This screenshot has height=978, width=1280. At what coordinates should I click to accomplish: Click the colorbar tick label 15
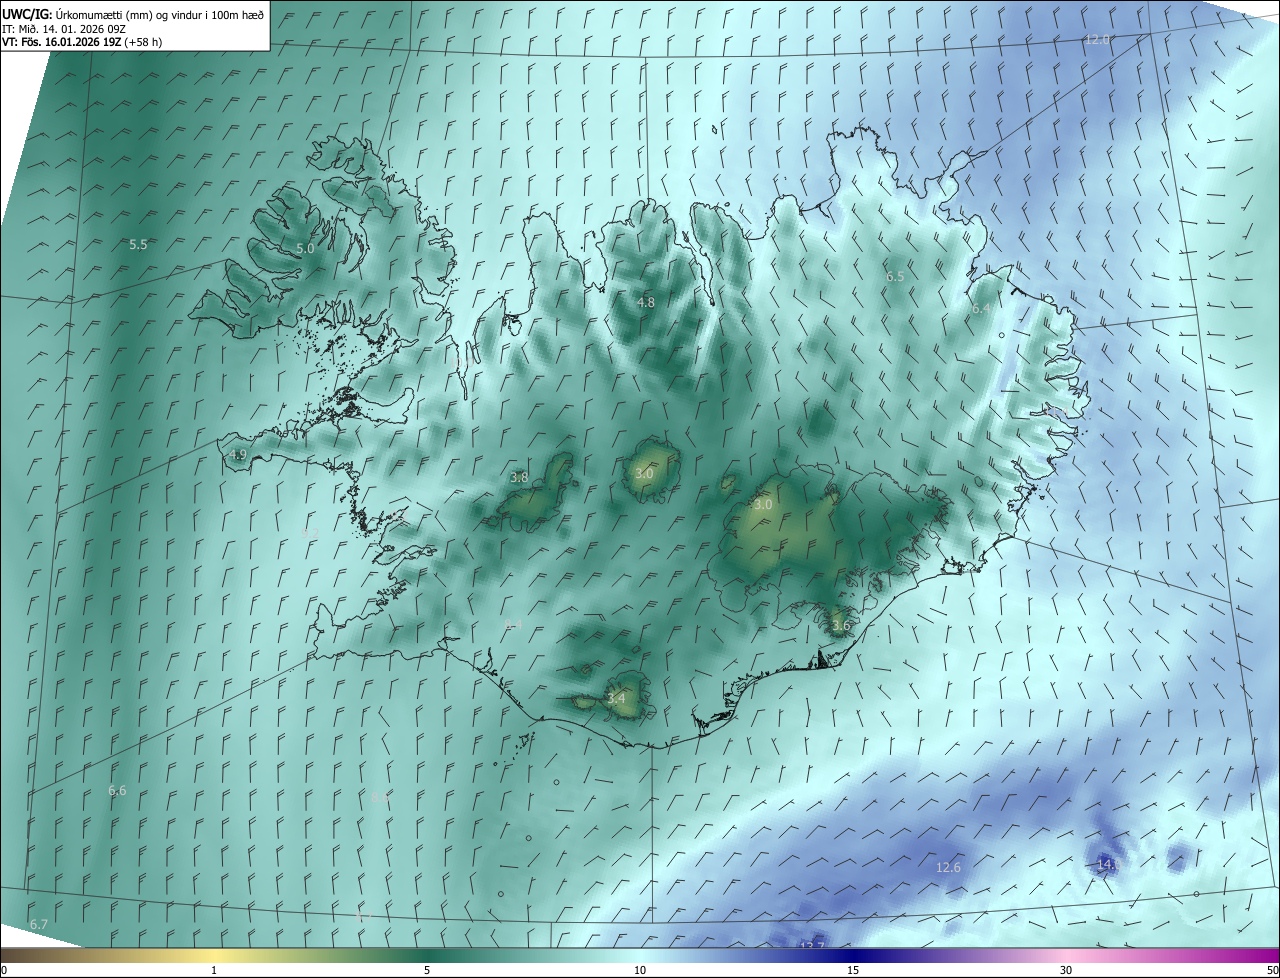(853, 970)
